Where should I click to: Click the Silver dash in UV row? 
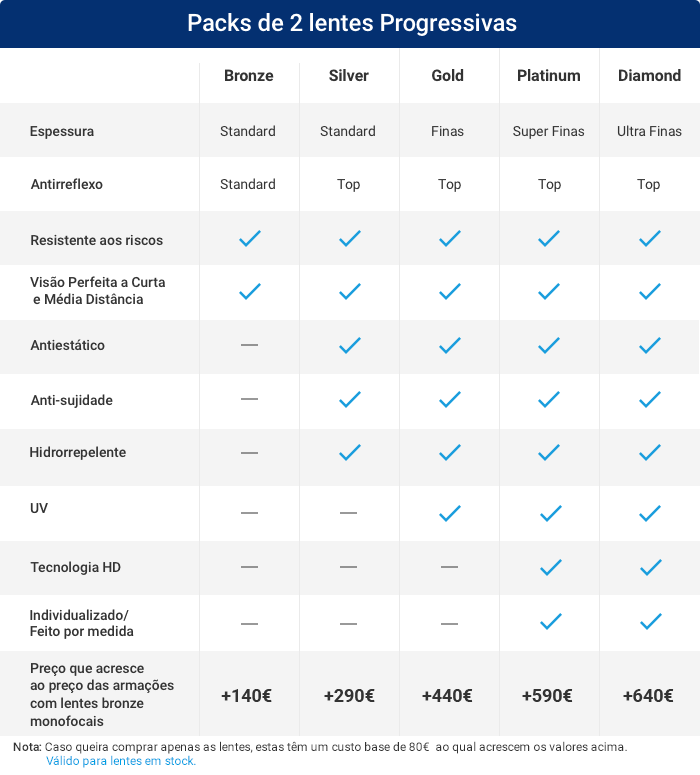pyautogui.click(x=349, y=513)
